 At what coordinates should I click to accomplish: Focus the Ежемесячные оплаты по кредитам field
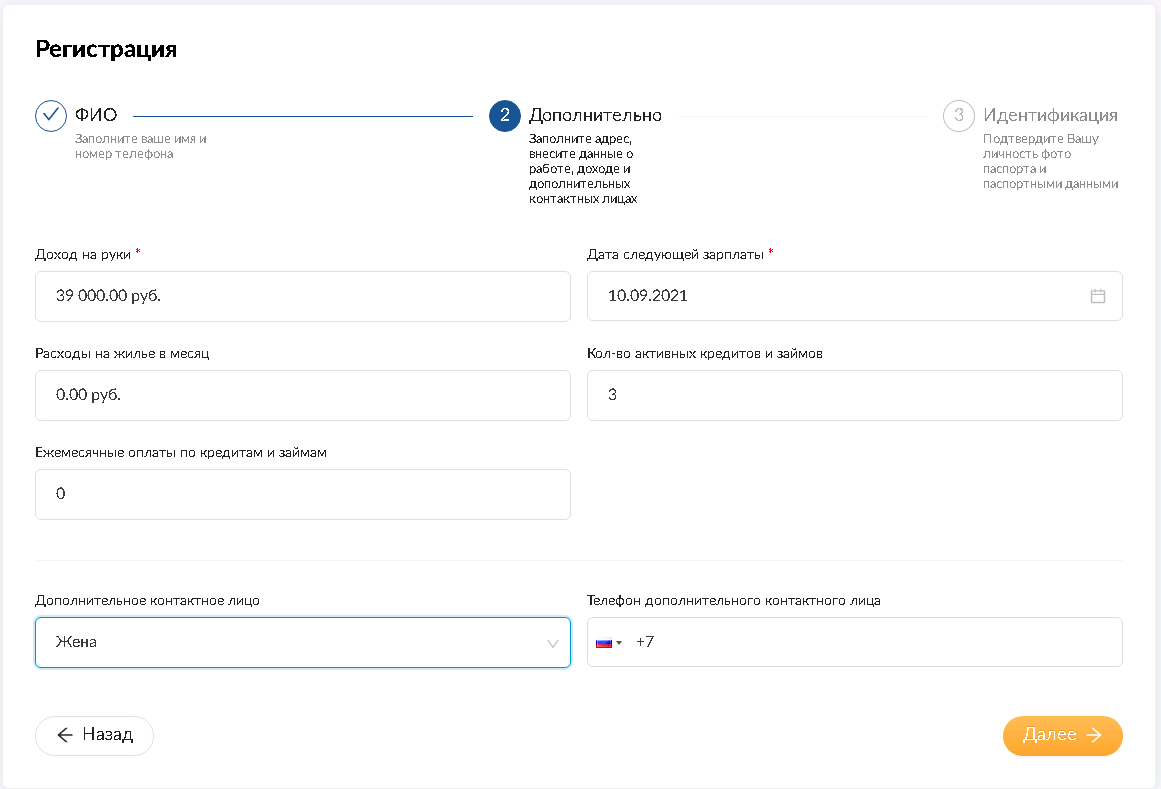[x=302, y=494]
